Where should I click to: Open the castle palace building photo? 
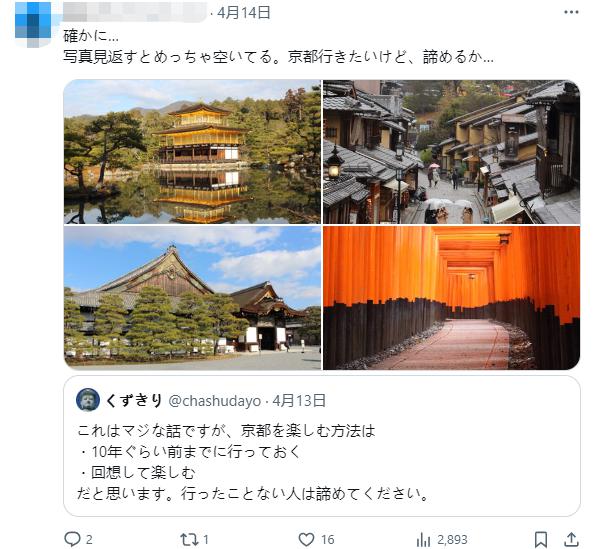[192, 298]
